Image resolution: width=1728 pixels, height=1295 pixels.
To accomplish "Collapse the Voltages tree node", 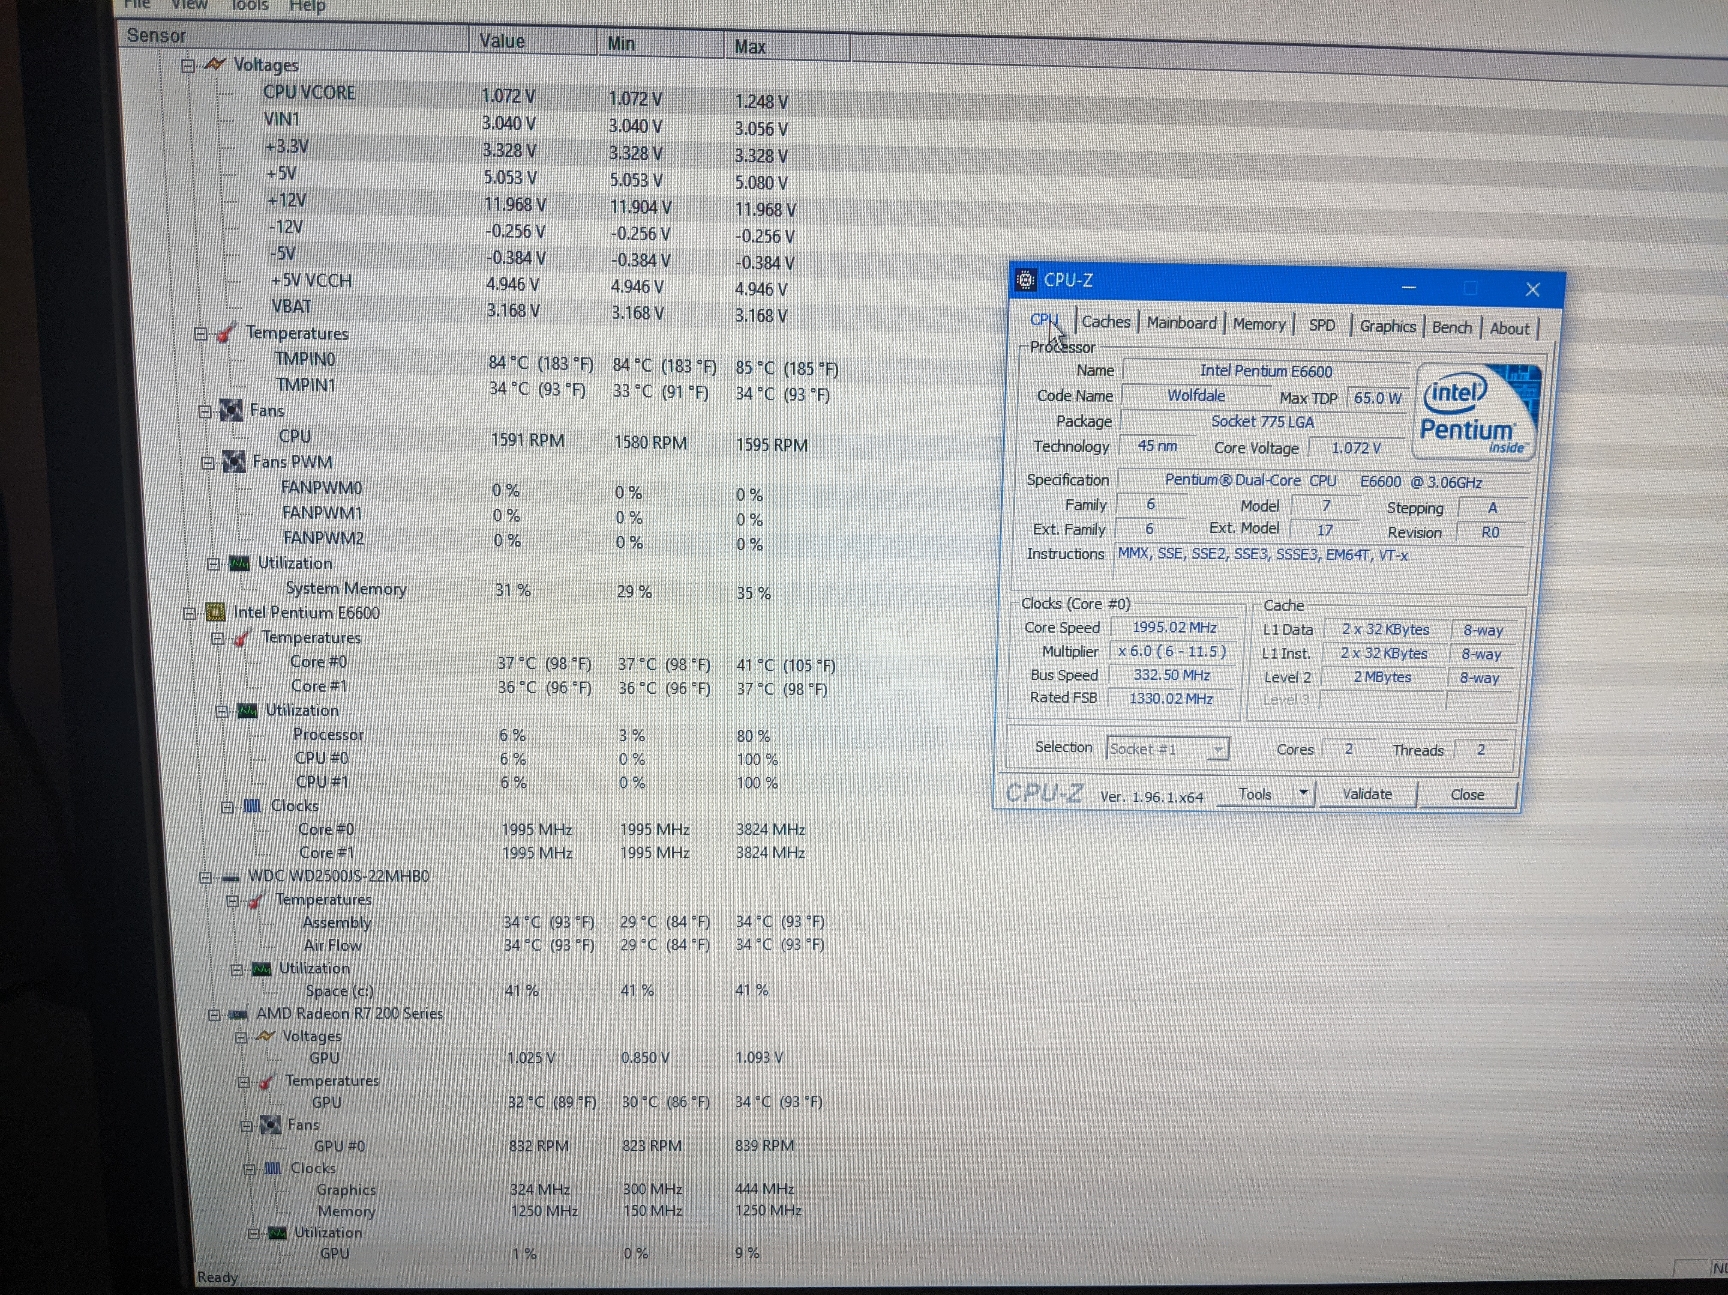I will [x=188, y=65].
